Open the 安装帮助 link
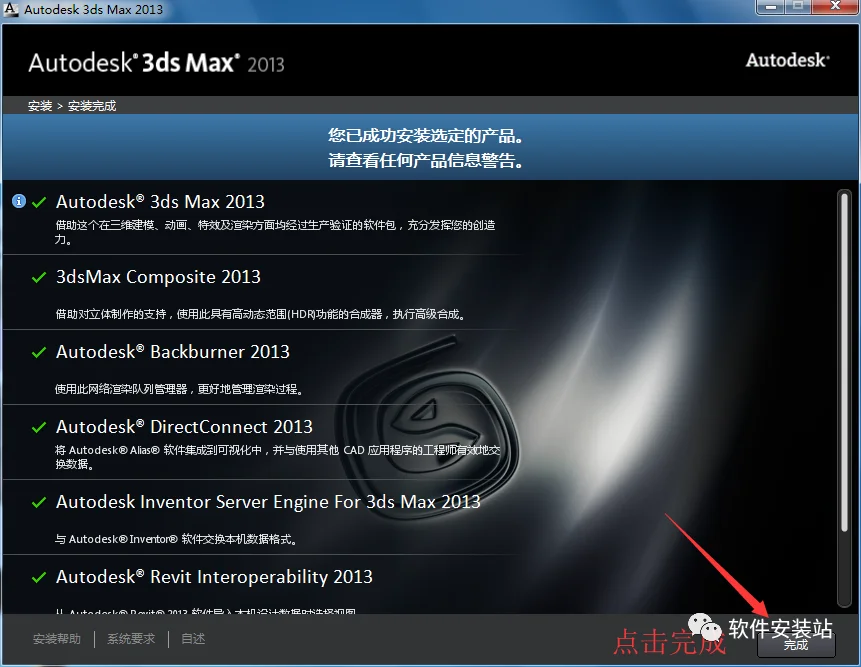Screen dimensions: 861x667 57,639
